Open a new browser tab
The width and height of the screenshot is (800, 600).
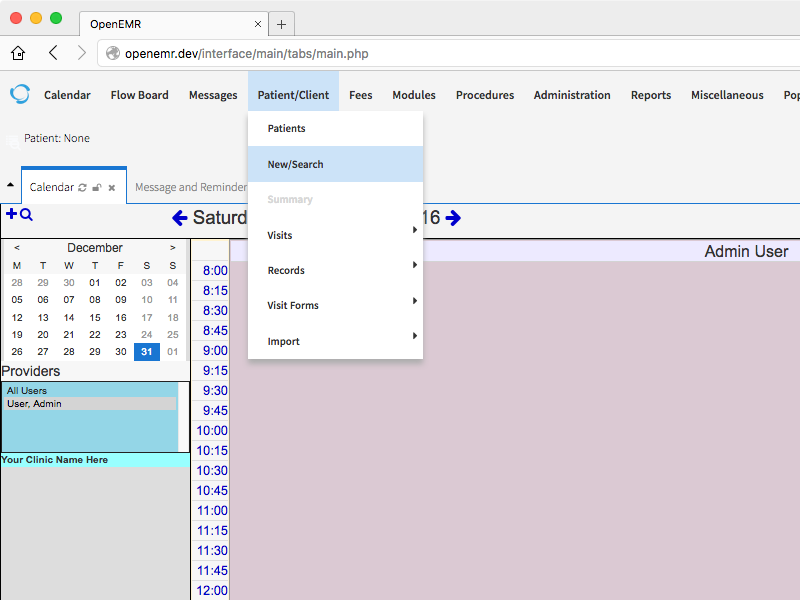click(x=281, y=24)
